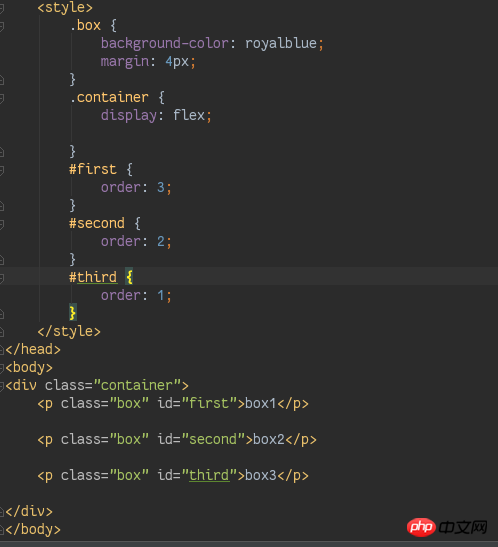
Task: Click the highlighted closing brace of #third
Action: [73, 313]
